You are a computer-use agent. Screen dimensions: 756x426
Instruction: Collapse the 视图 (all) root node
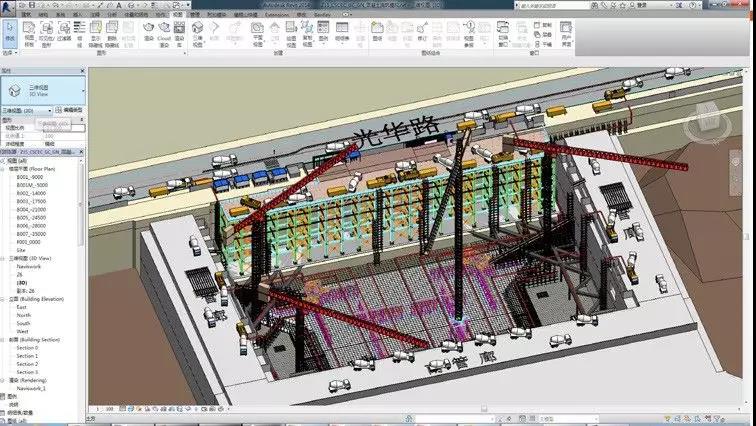[2, 161]
